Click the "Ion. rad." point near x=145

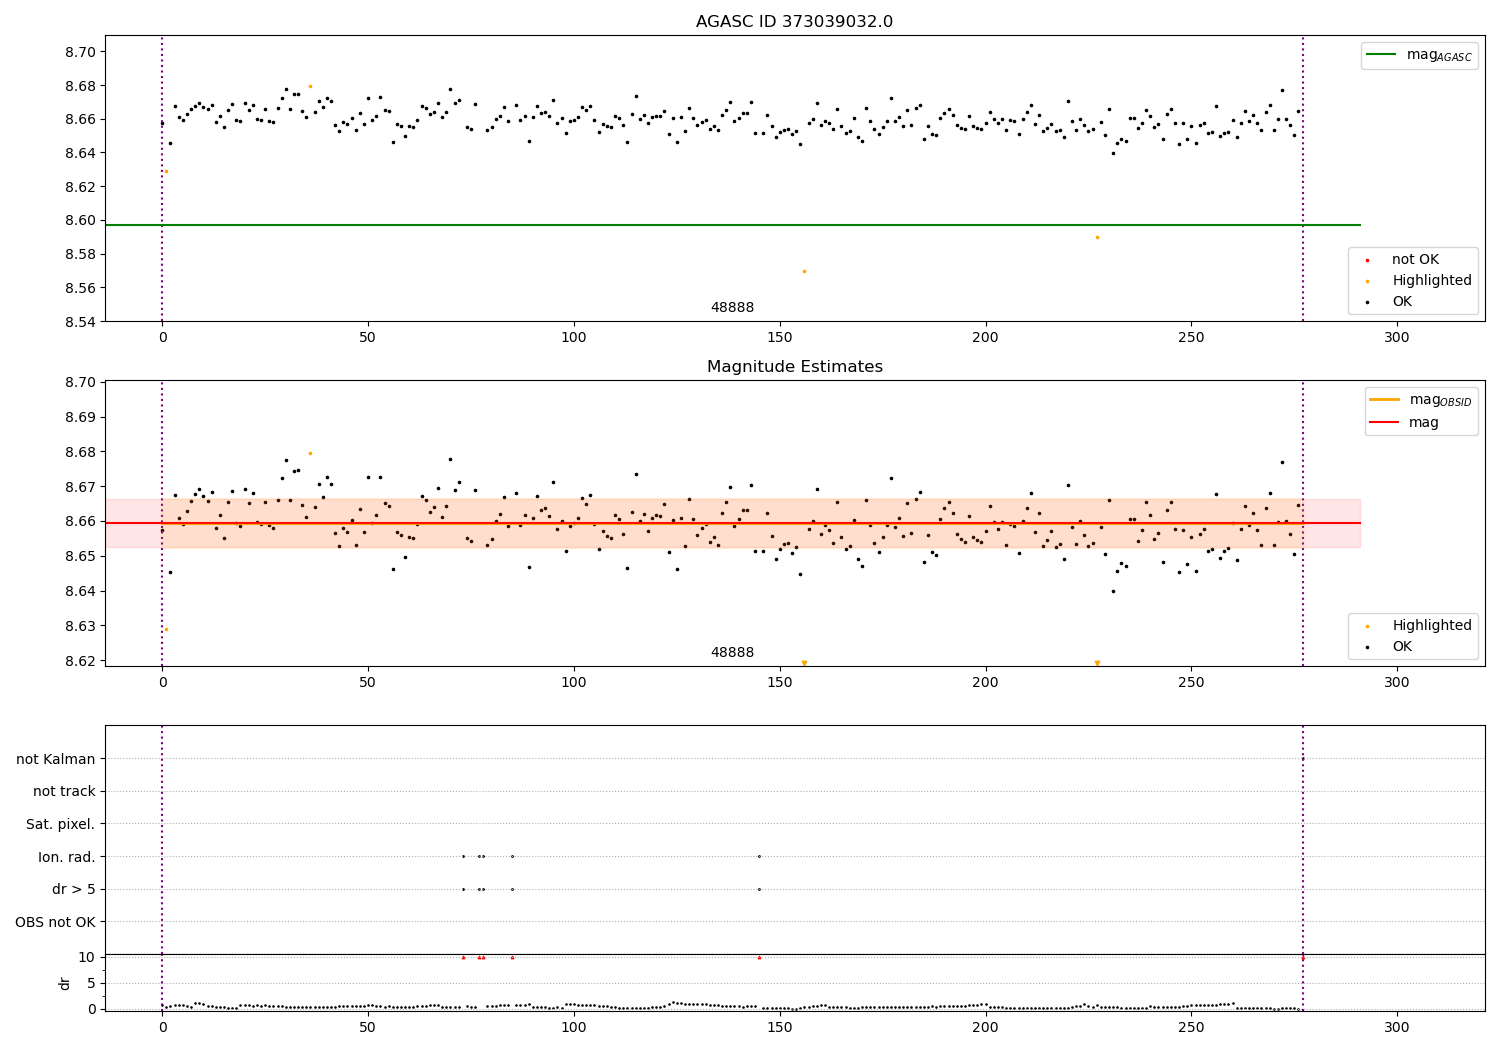[759, 856]
